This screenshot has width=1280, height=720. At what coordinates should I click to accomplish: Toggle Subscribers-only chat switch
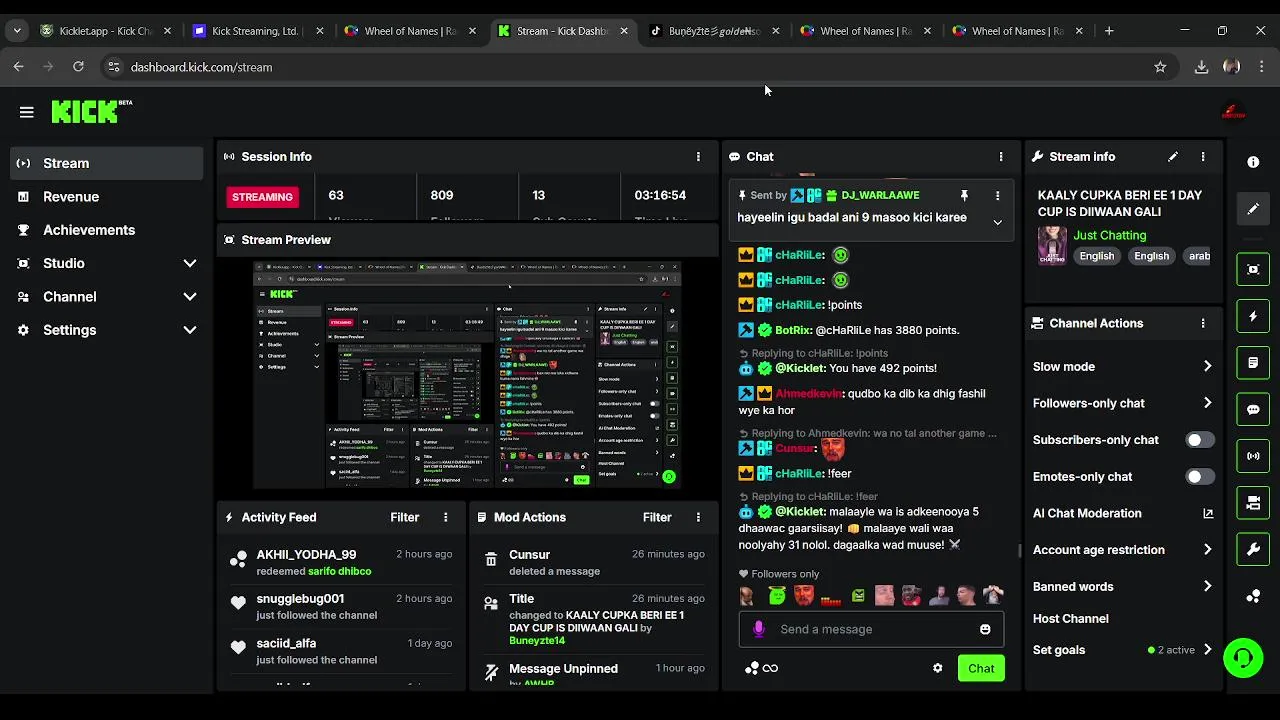1200,440
